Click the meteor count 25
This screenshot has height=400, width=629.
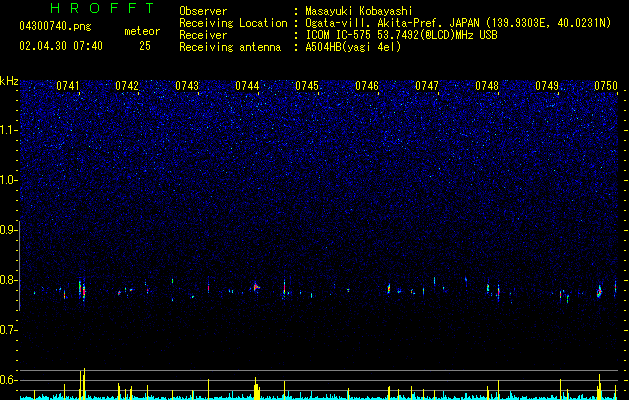145,46
